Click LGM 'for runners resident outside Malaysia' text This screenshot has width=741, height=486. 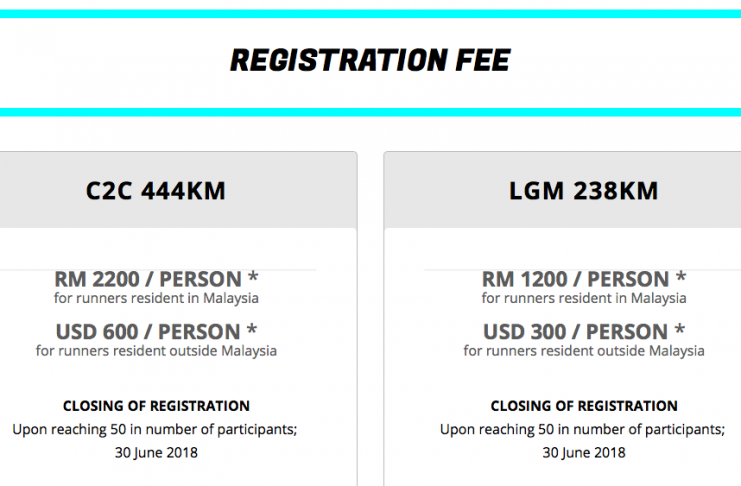pyautogui.click(x=584, y=351)
